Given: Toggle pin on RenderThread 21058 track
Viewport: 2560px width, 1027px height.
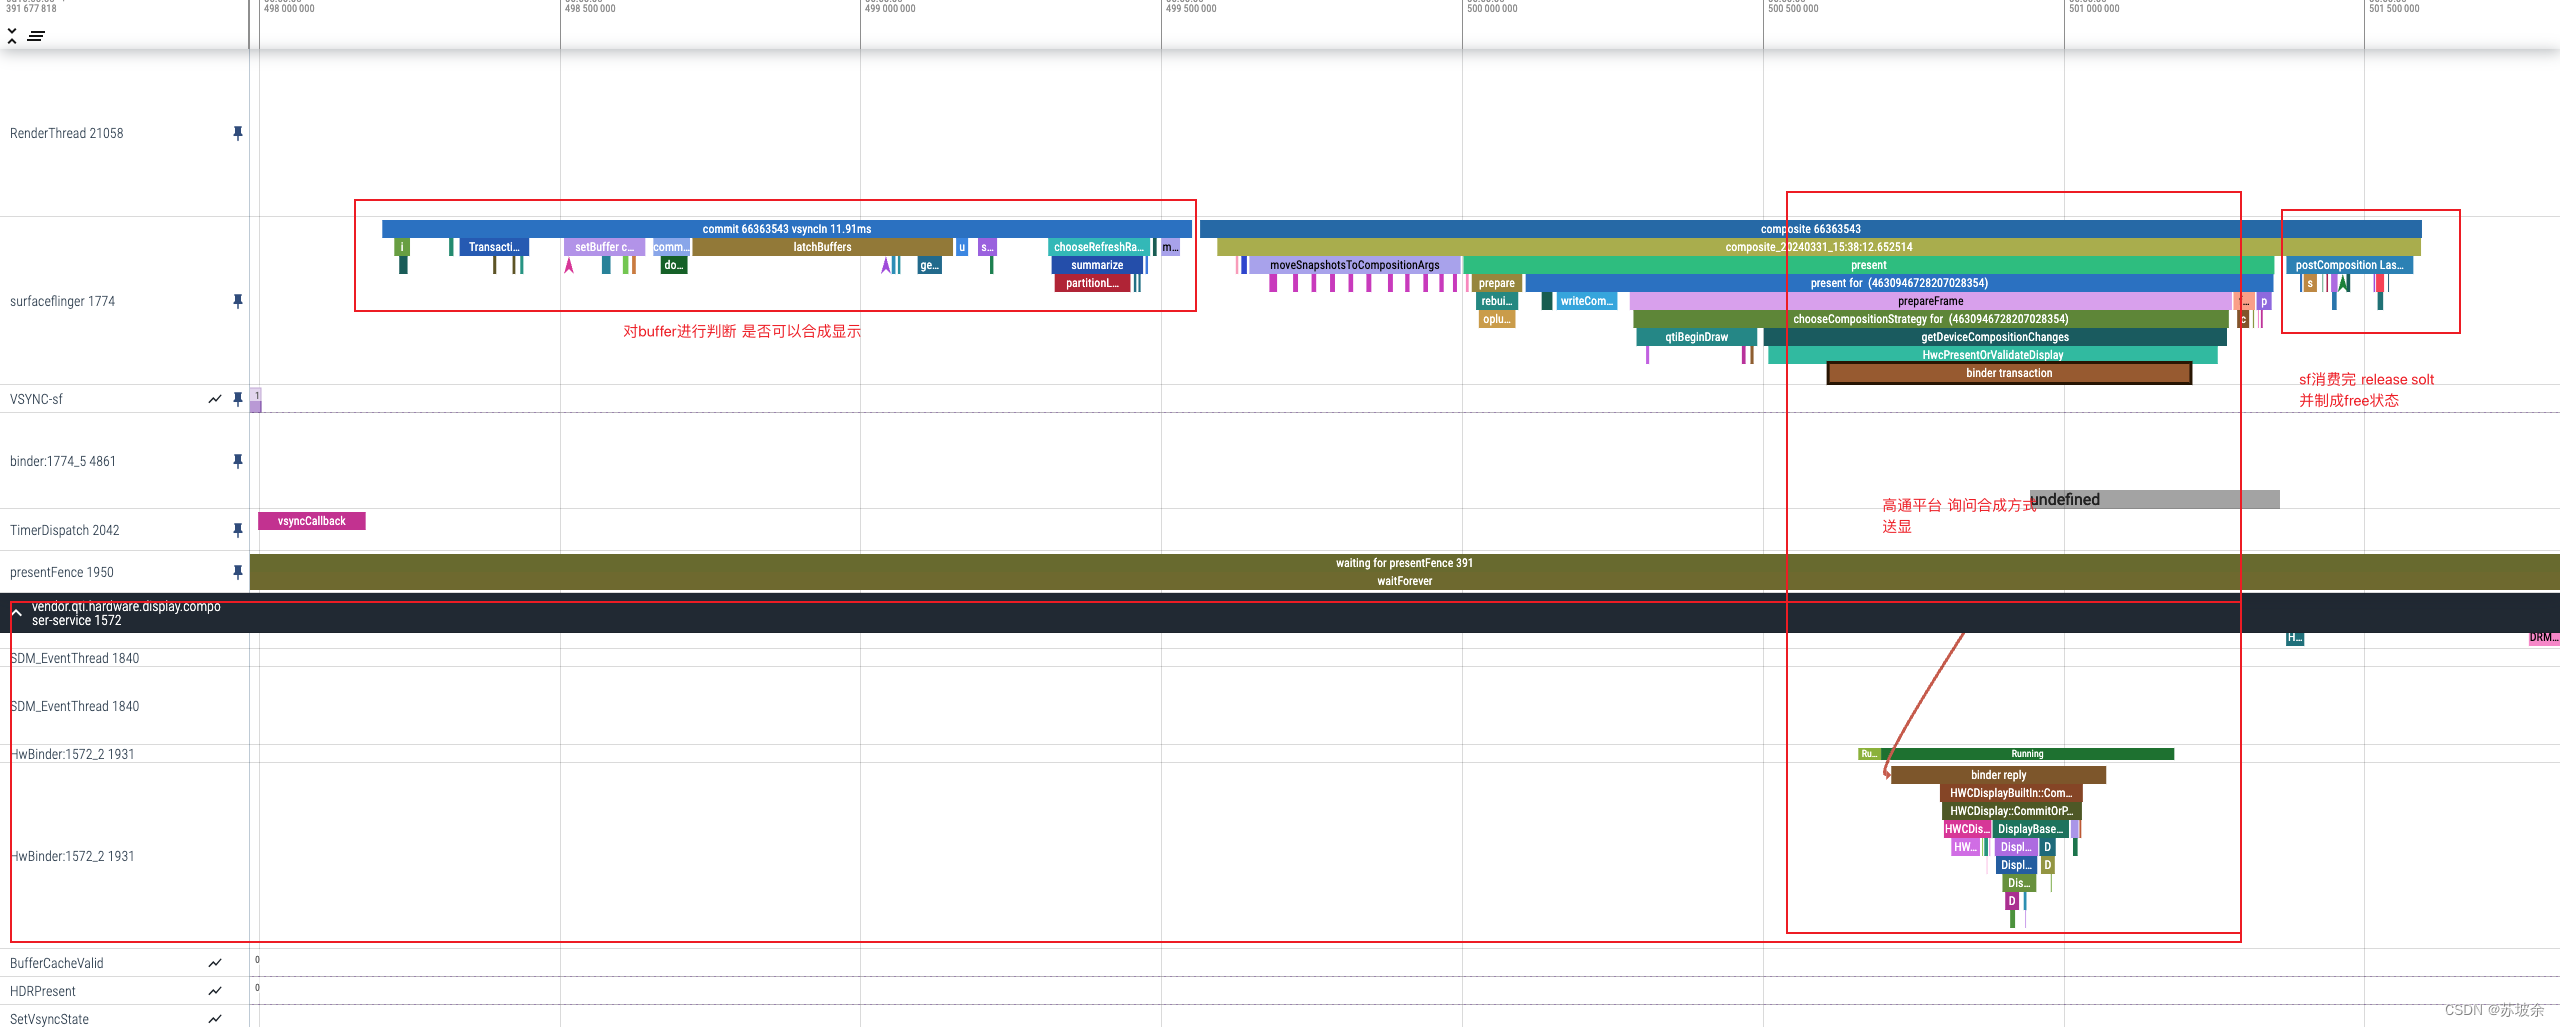Looking at the screenshot, I should click(x=237, y=133).
